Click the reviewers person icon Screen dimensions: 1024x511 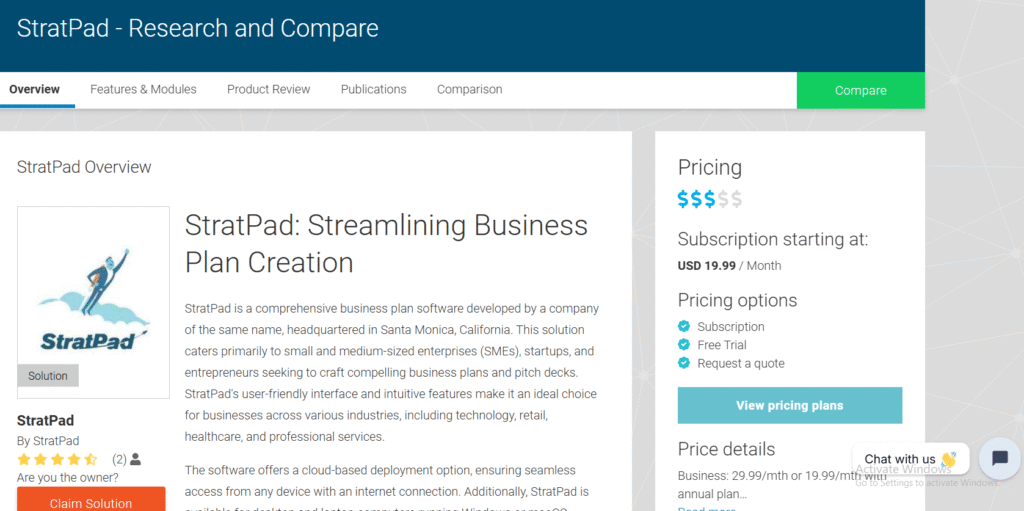coord(136,459)
